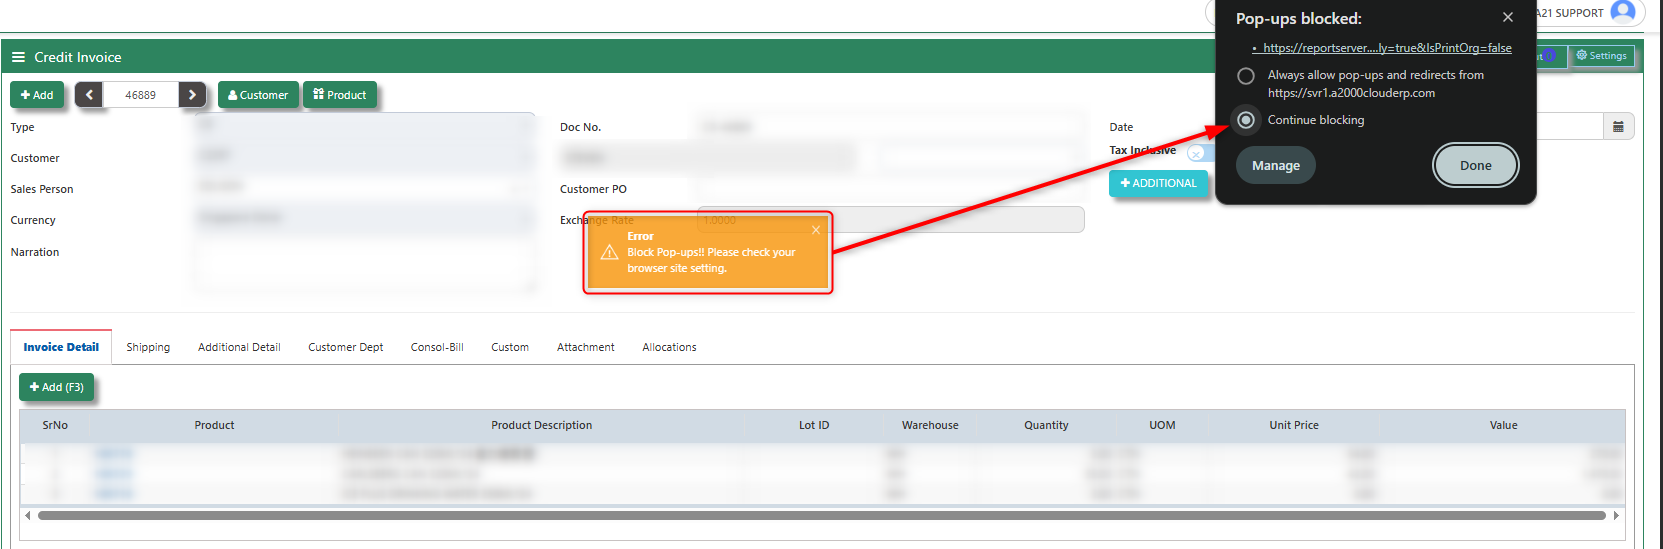Switch to the Invoice Detail tab
The image size is (1663, 549).
point(61,347)
